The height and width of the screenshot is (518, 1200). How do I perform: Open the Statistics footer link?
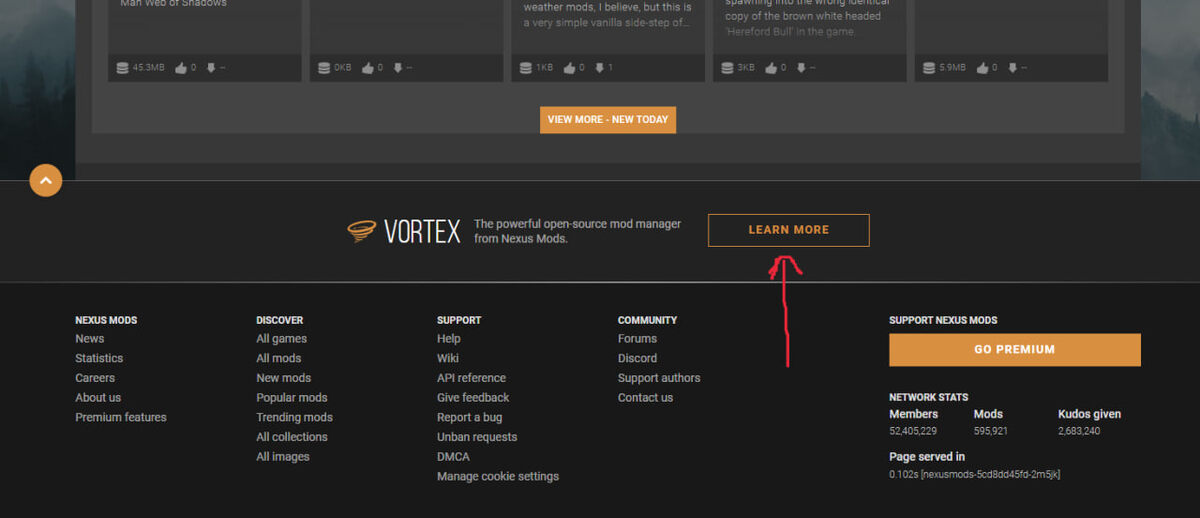99,358
